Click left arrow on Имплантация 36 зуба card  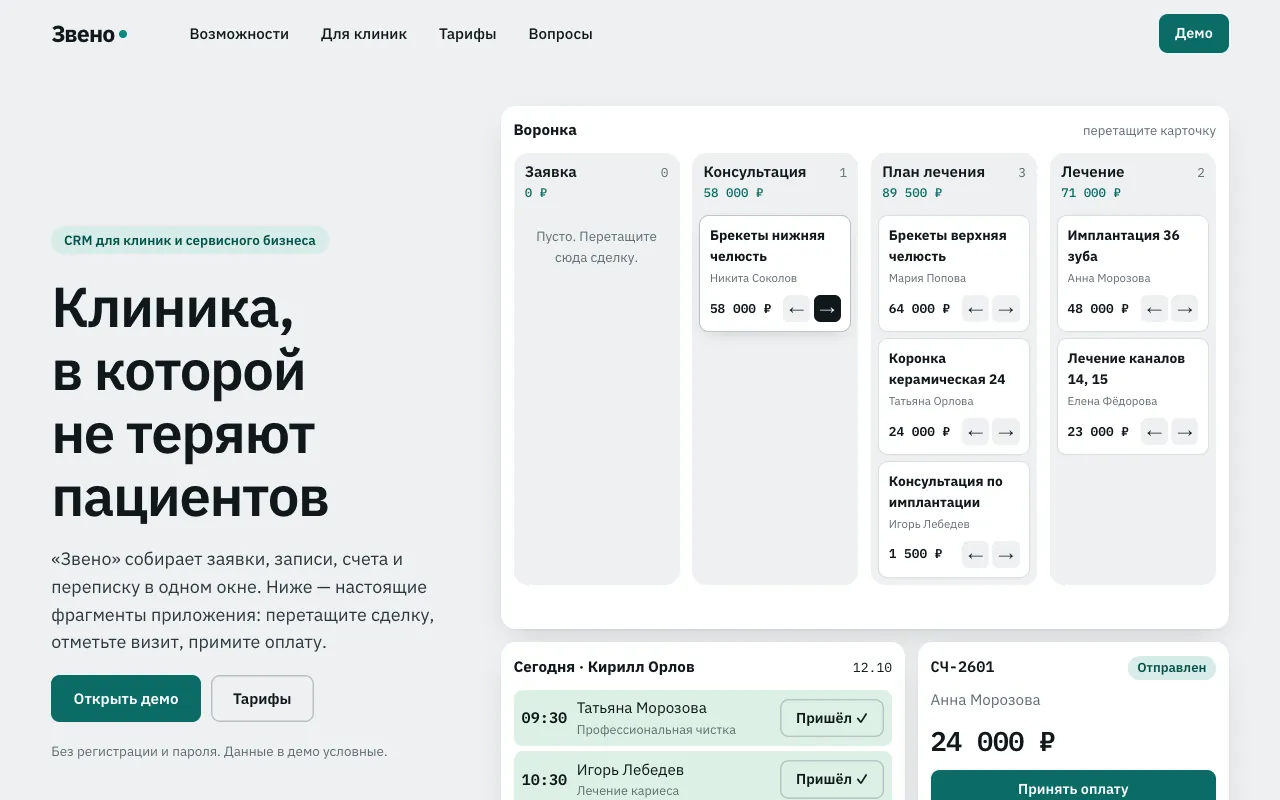pos(1155,309)
